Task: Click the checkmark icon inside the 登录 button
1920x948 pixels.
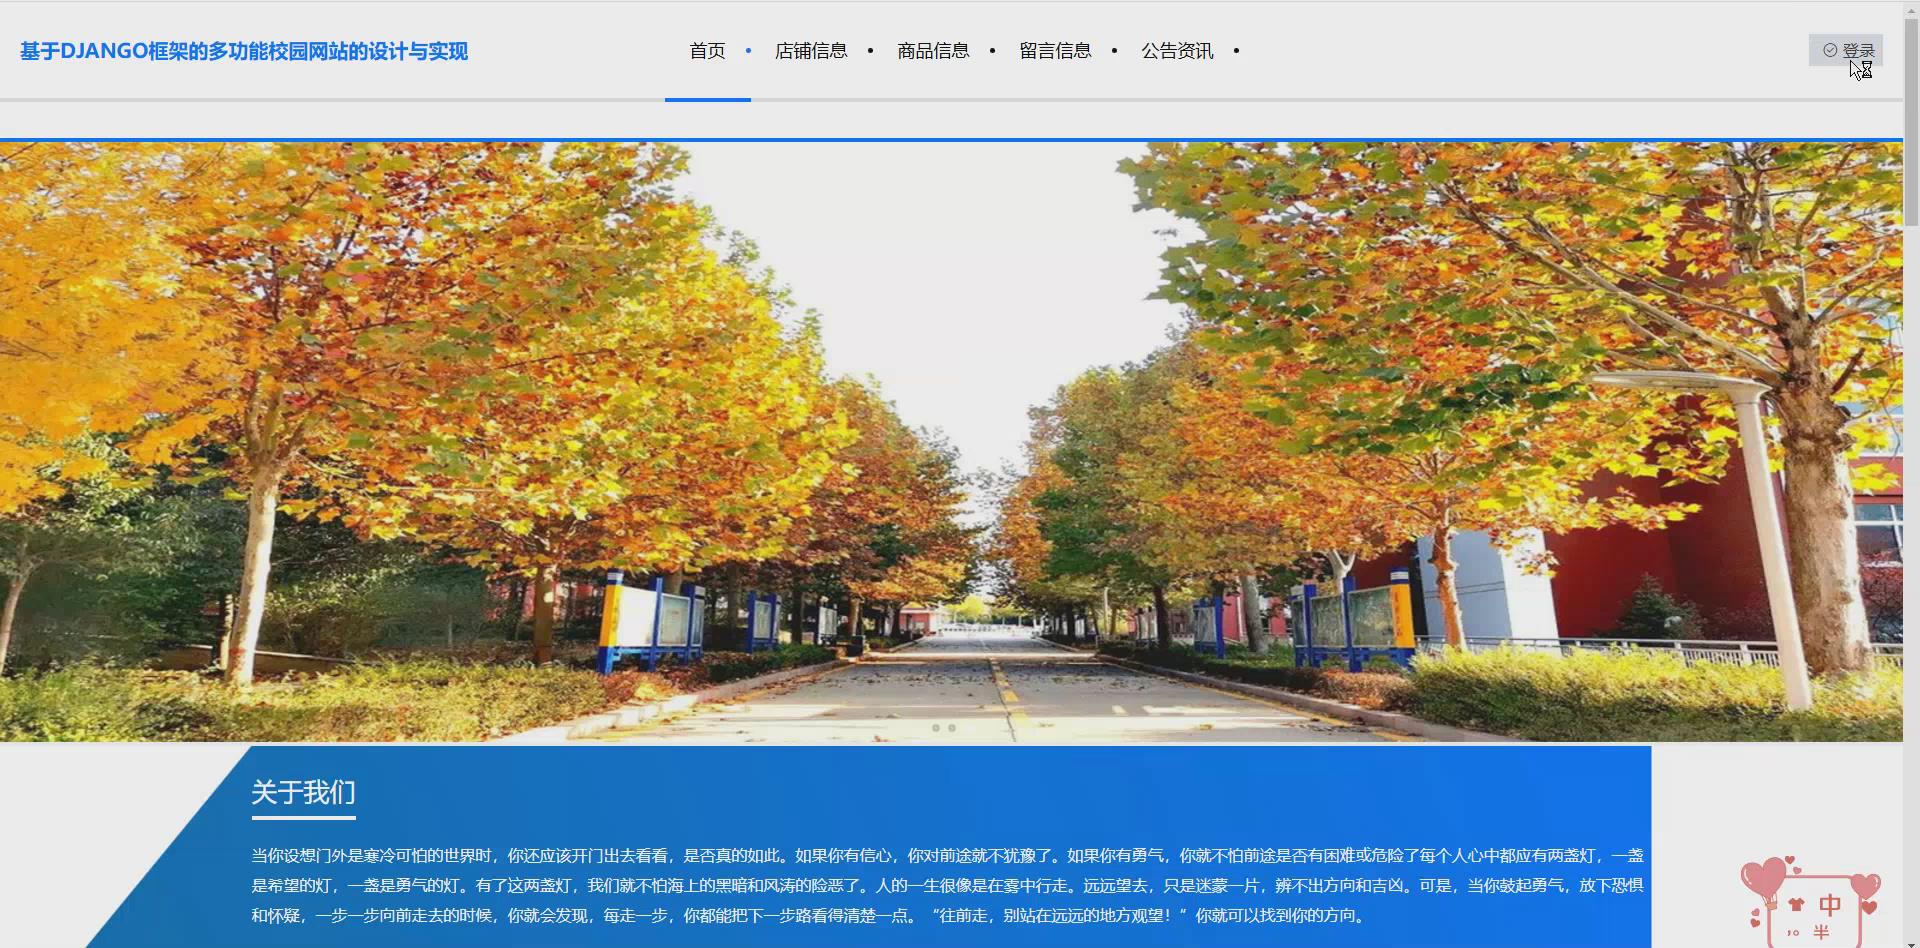Action: click(x=1830, y=49)
